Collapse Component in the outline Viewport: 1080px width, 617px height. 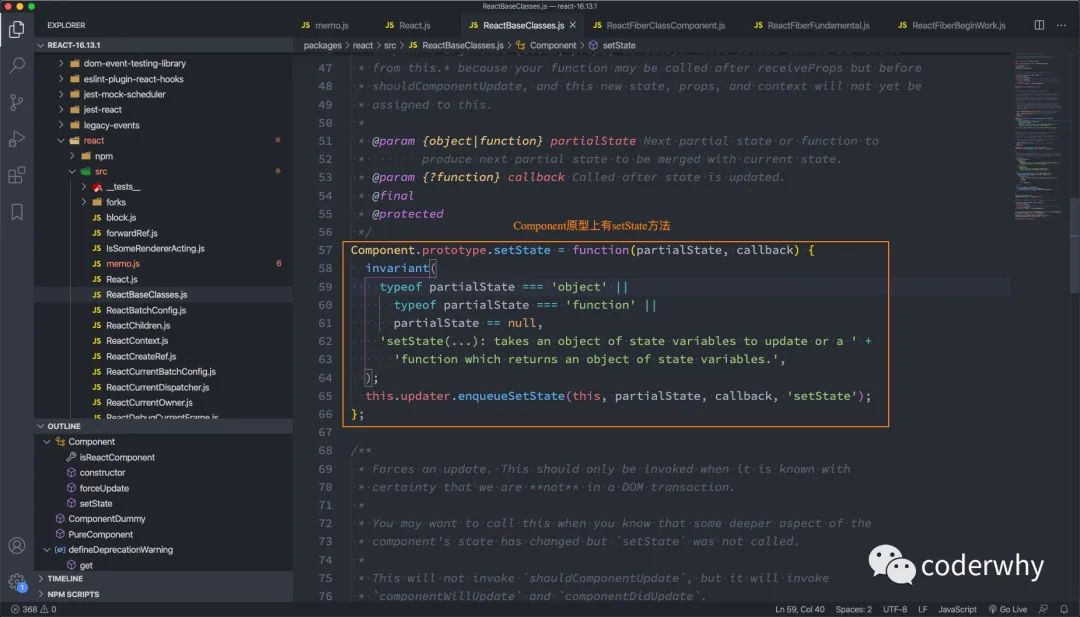tap(47, 442)
